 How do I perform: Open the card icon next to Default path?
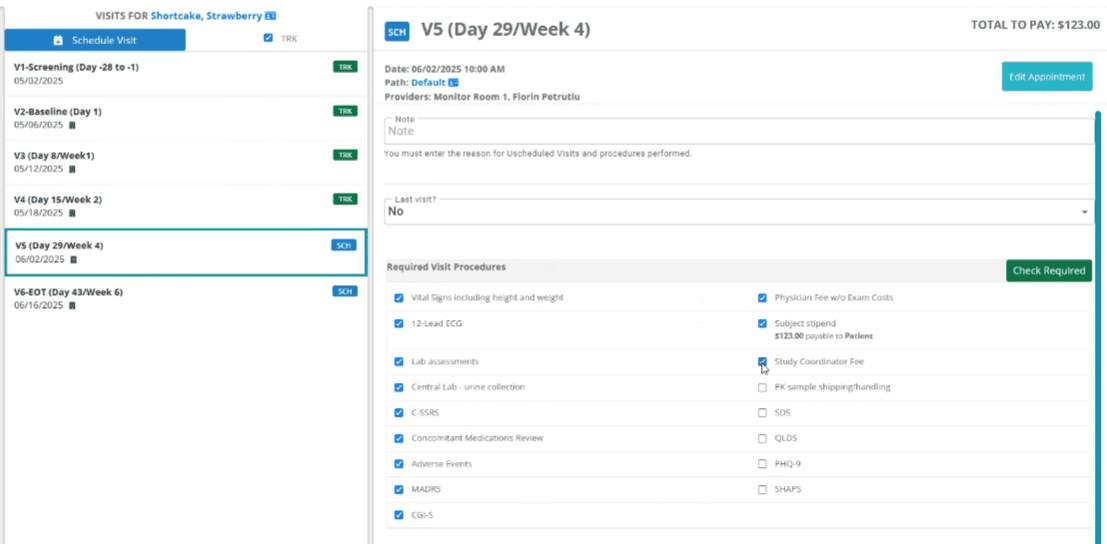click(x=453, y=83)
